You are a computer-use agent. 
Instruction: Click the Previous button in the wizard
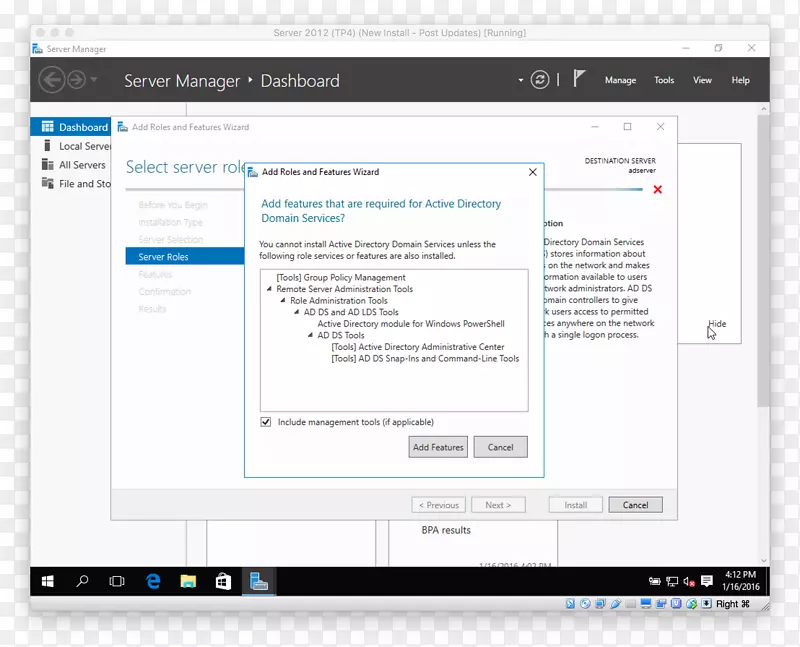click(438, 504)
